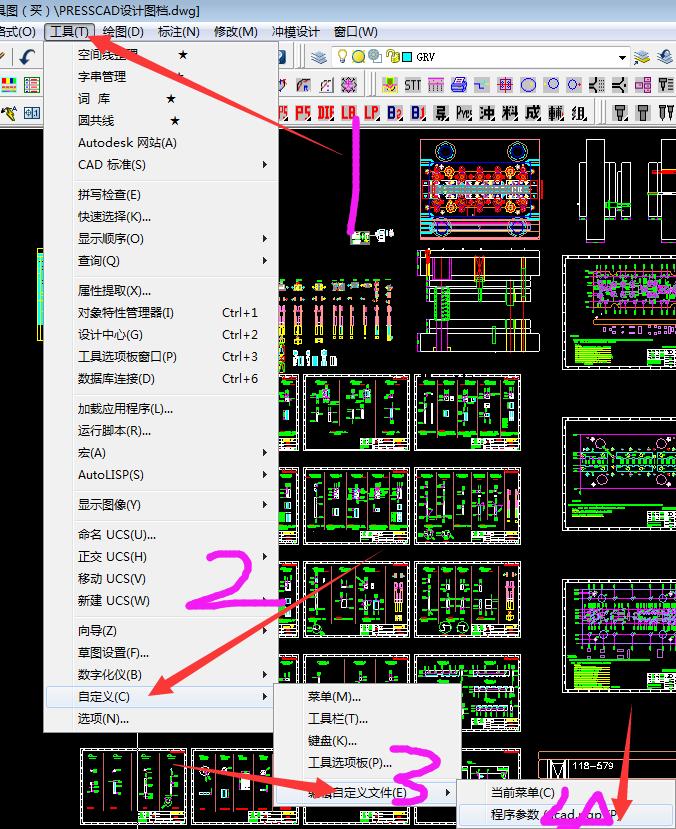The width and height of the screenshot is (676, 829).
Task: Click the red crosshair center-mark icon
Action: (505, 85)
